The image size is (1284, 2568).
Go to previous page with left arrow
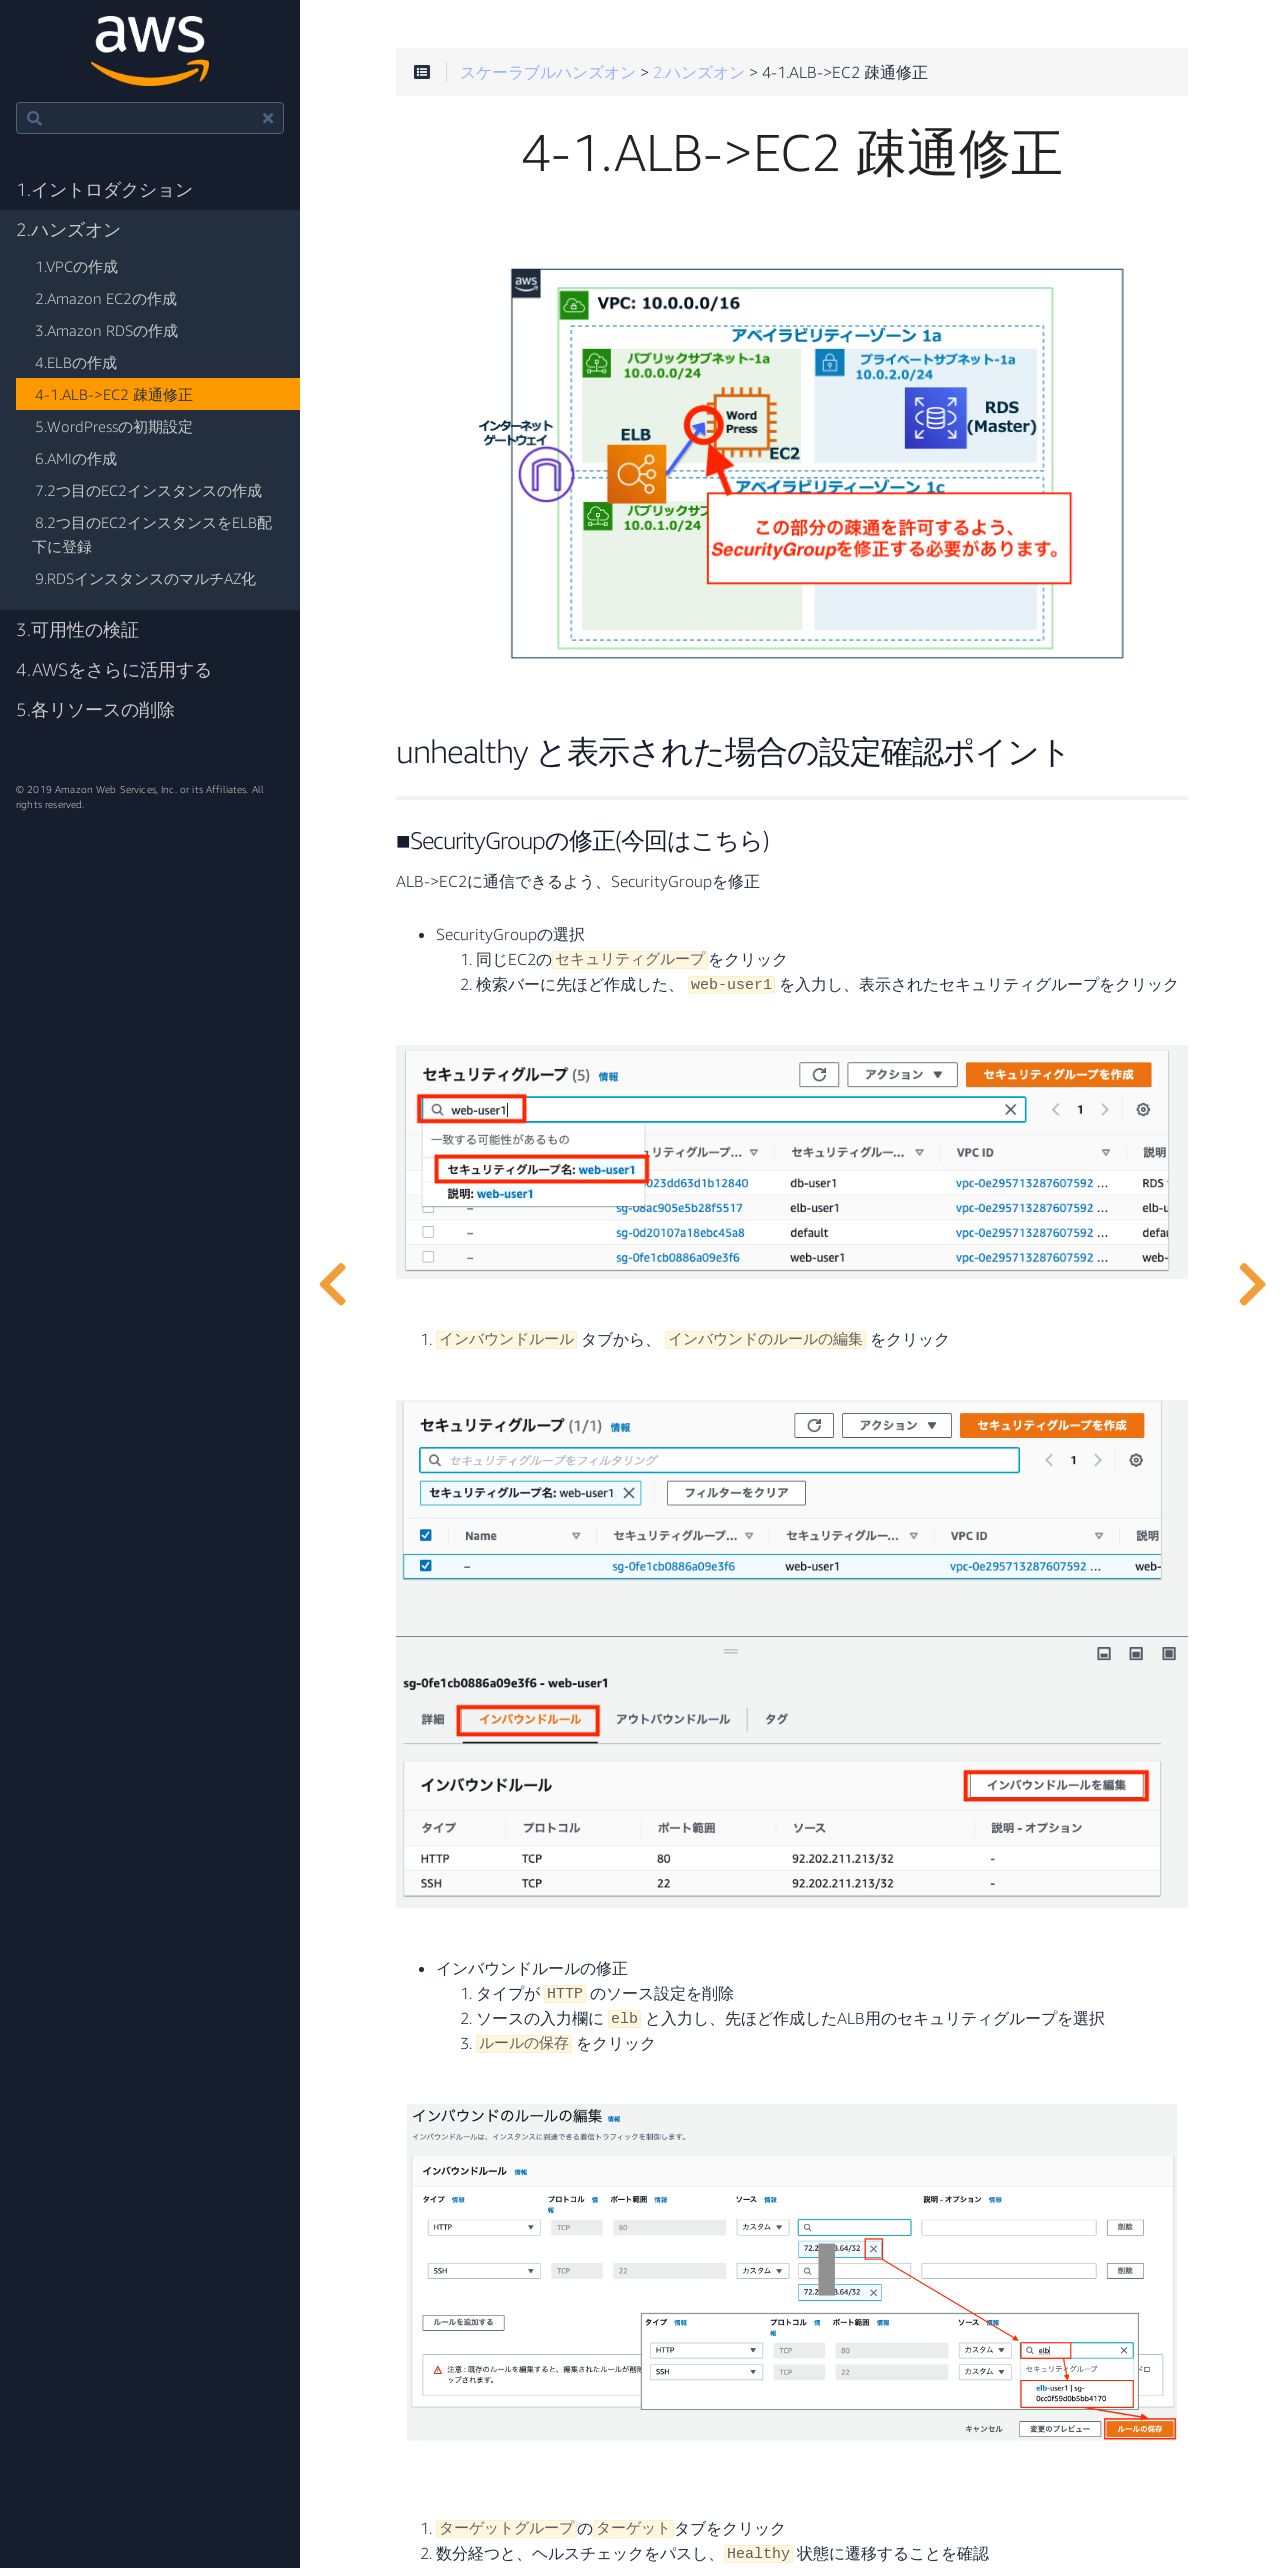pyautogui.click(x=333, y=1284)
